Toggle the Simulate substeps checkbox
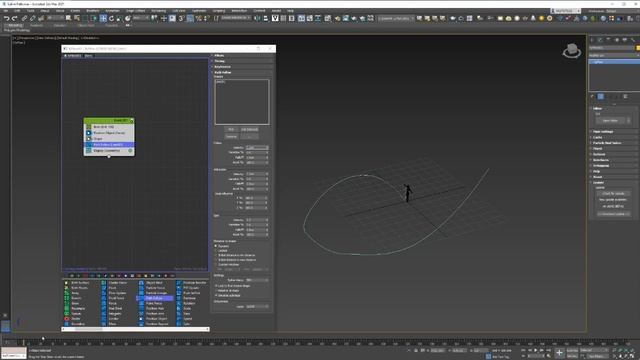The image size is (640, 360). click(216, 295)
